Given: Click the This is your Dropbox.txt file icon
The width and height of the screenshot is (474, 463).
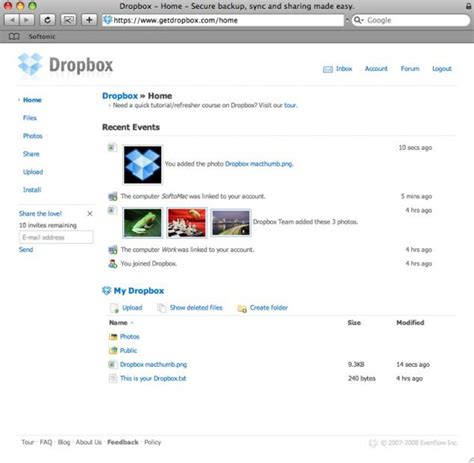Looking at the screenshot, I should tap(113, 378).
